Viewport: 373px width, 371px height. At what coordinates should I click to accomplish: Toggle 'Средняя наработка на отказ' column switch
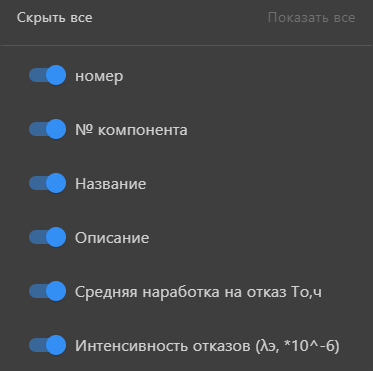click(x=47, y=291)
